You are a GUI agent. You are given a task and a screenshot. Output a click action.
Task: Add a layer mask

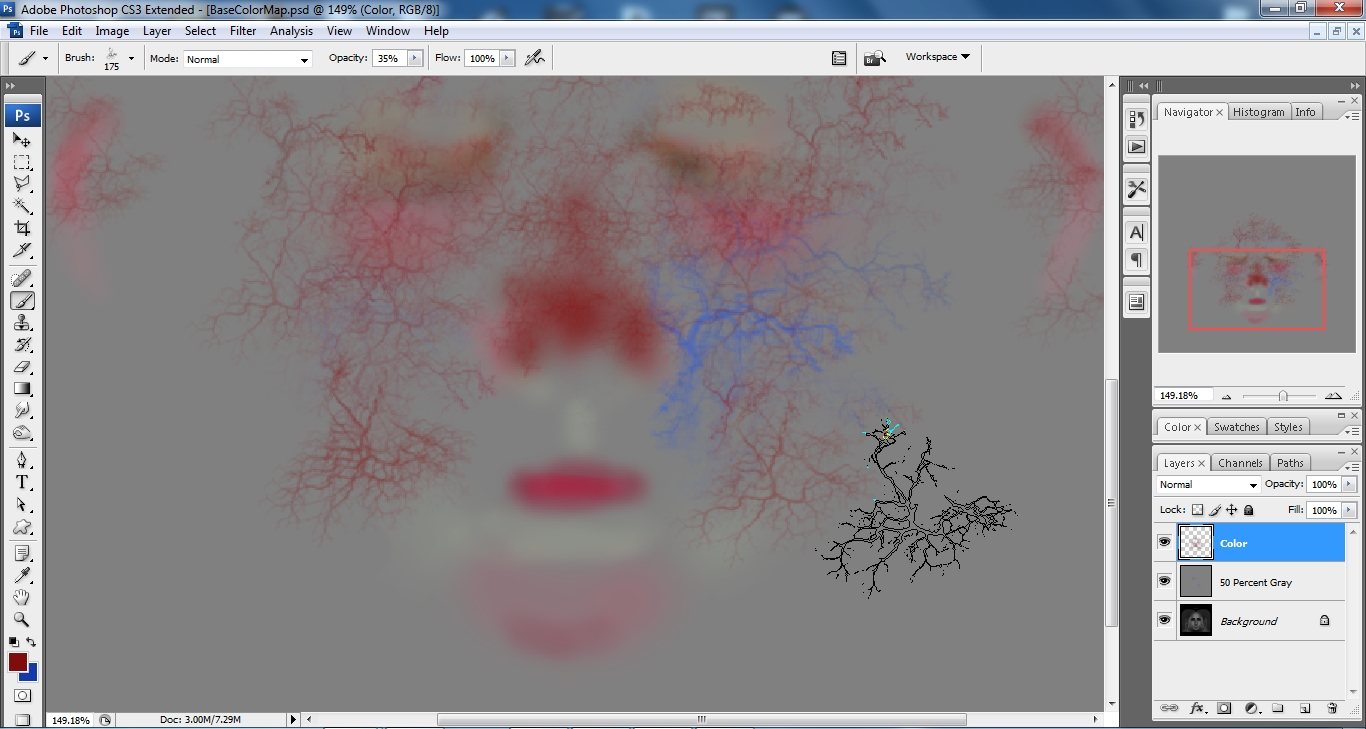1224,708
